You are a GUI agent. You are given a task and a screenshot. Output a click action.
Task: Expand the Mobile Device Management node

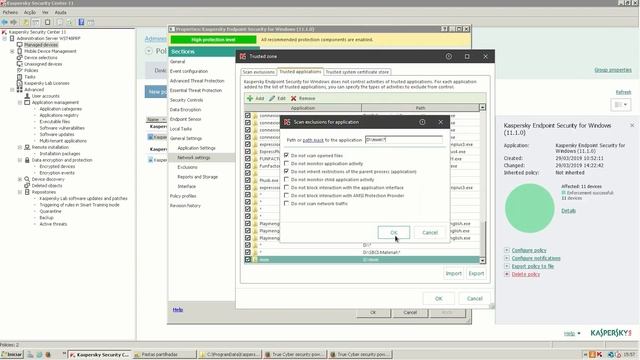[x=12, y=51]
